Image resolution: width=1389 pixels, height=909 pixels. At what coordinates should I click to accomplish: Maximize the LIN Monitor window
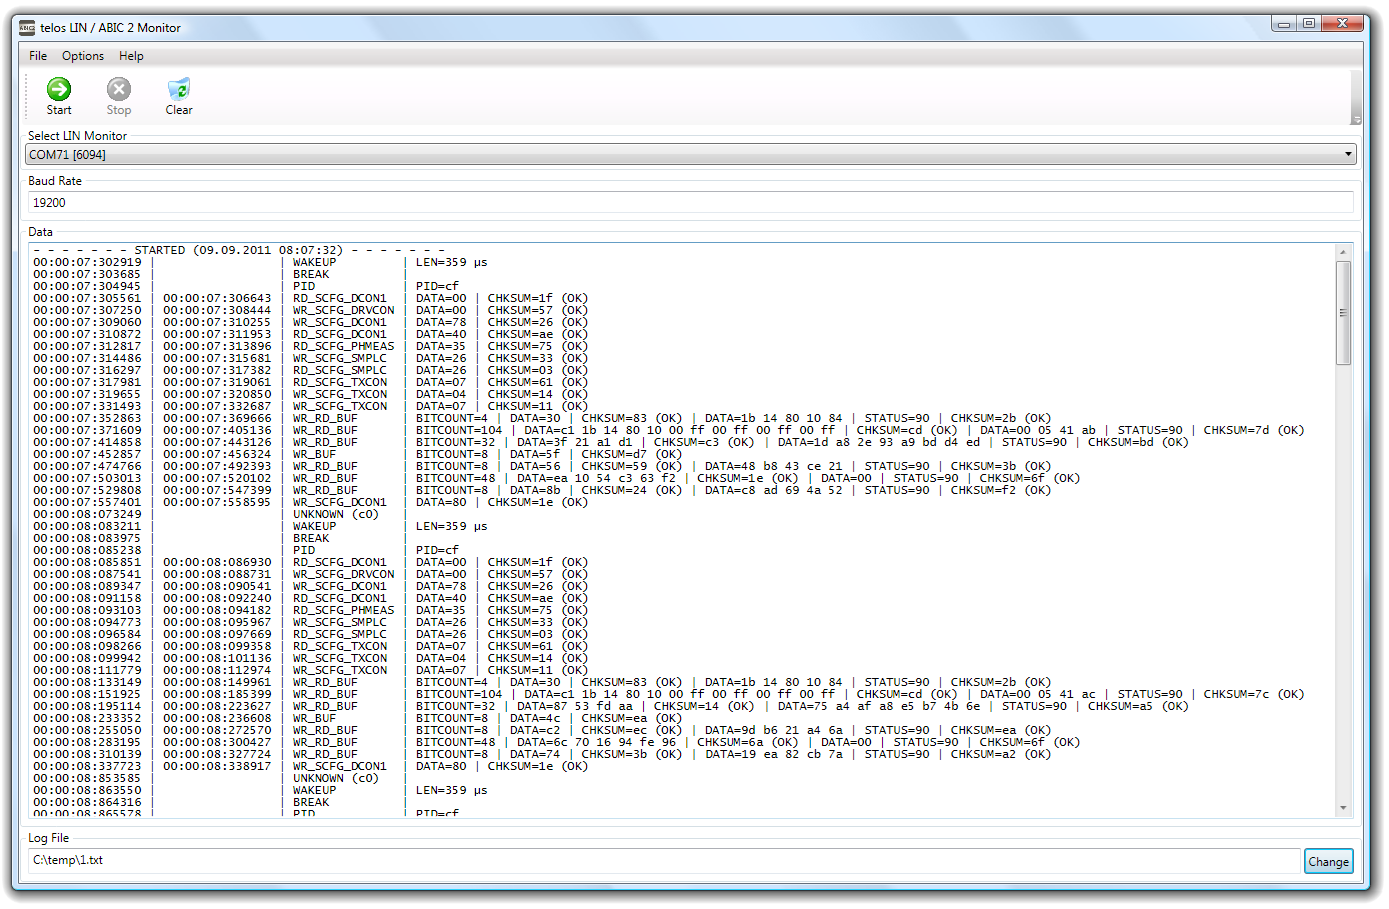point(1308,24)
